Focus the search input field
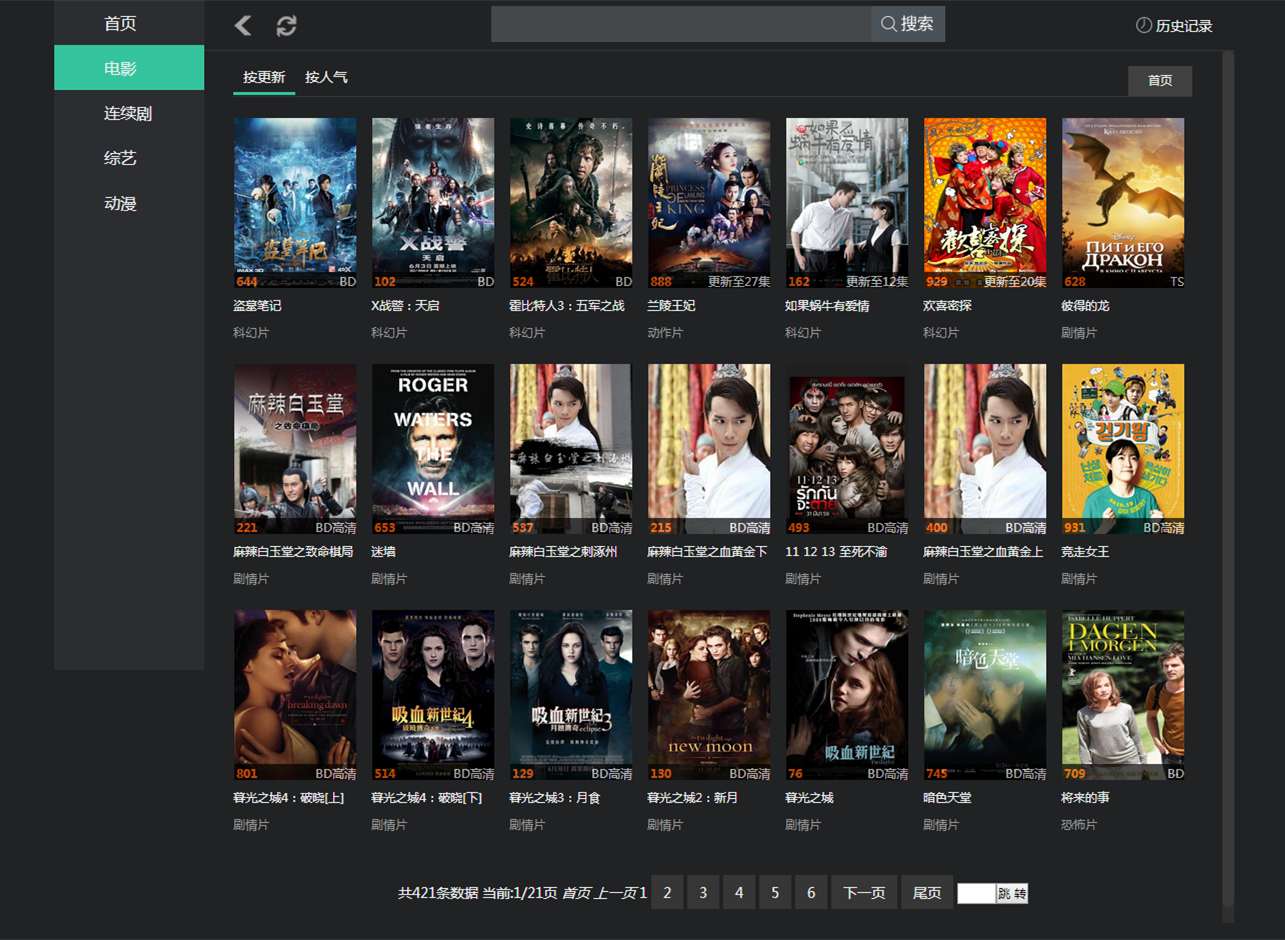The image size is (1285, 940). pyautogui.click(x=681, y=24)
